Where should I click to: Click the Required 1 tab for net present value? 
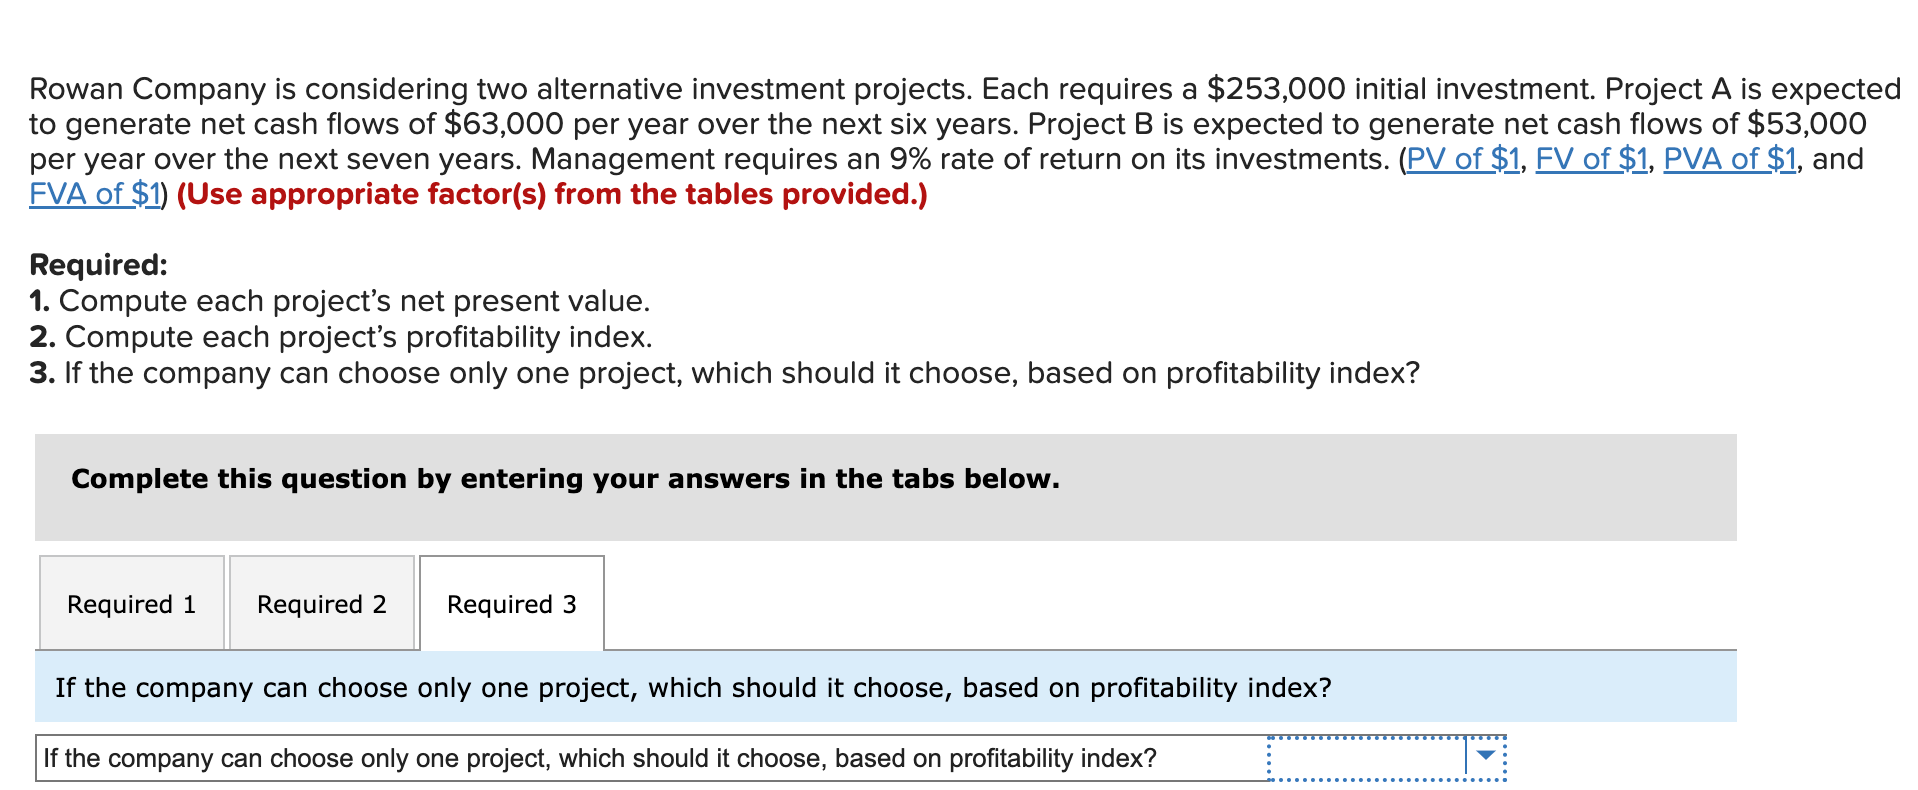point(131,603)
